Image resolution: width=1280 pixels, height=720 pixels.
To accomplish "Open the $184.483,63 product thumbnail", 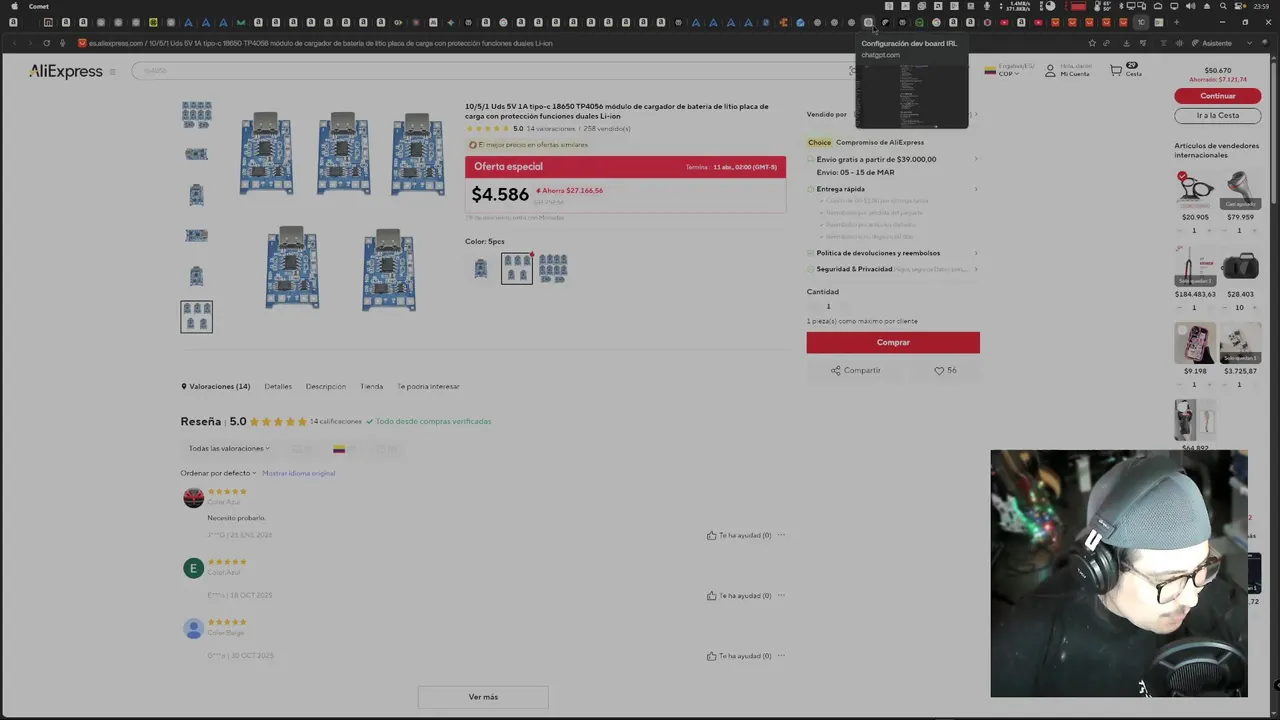I will [x=1195, y=267].
